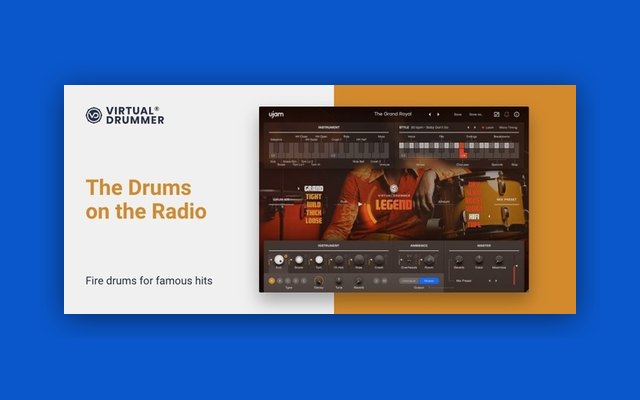
Task: Click the INSTRUMENT keyboard strip at the top left
Action: point(329,150)
